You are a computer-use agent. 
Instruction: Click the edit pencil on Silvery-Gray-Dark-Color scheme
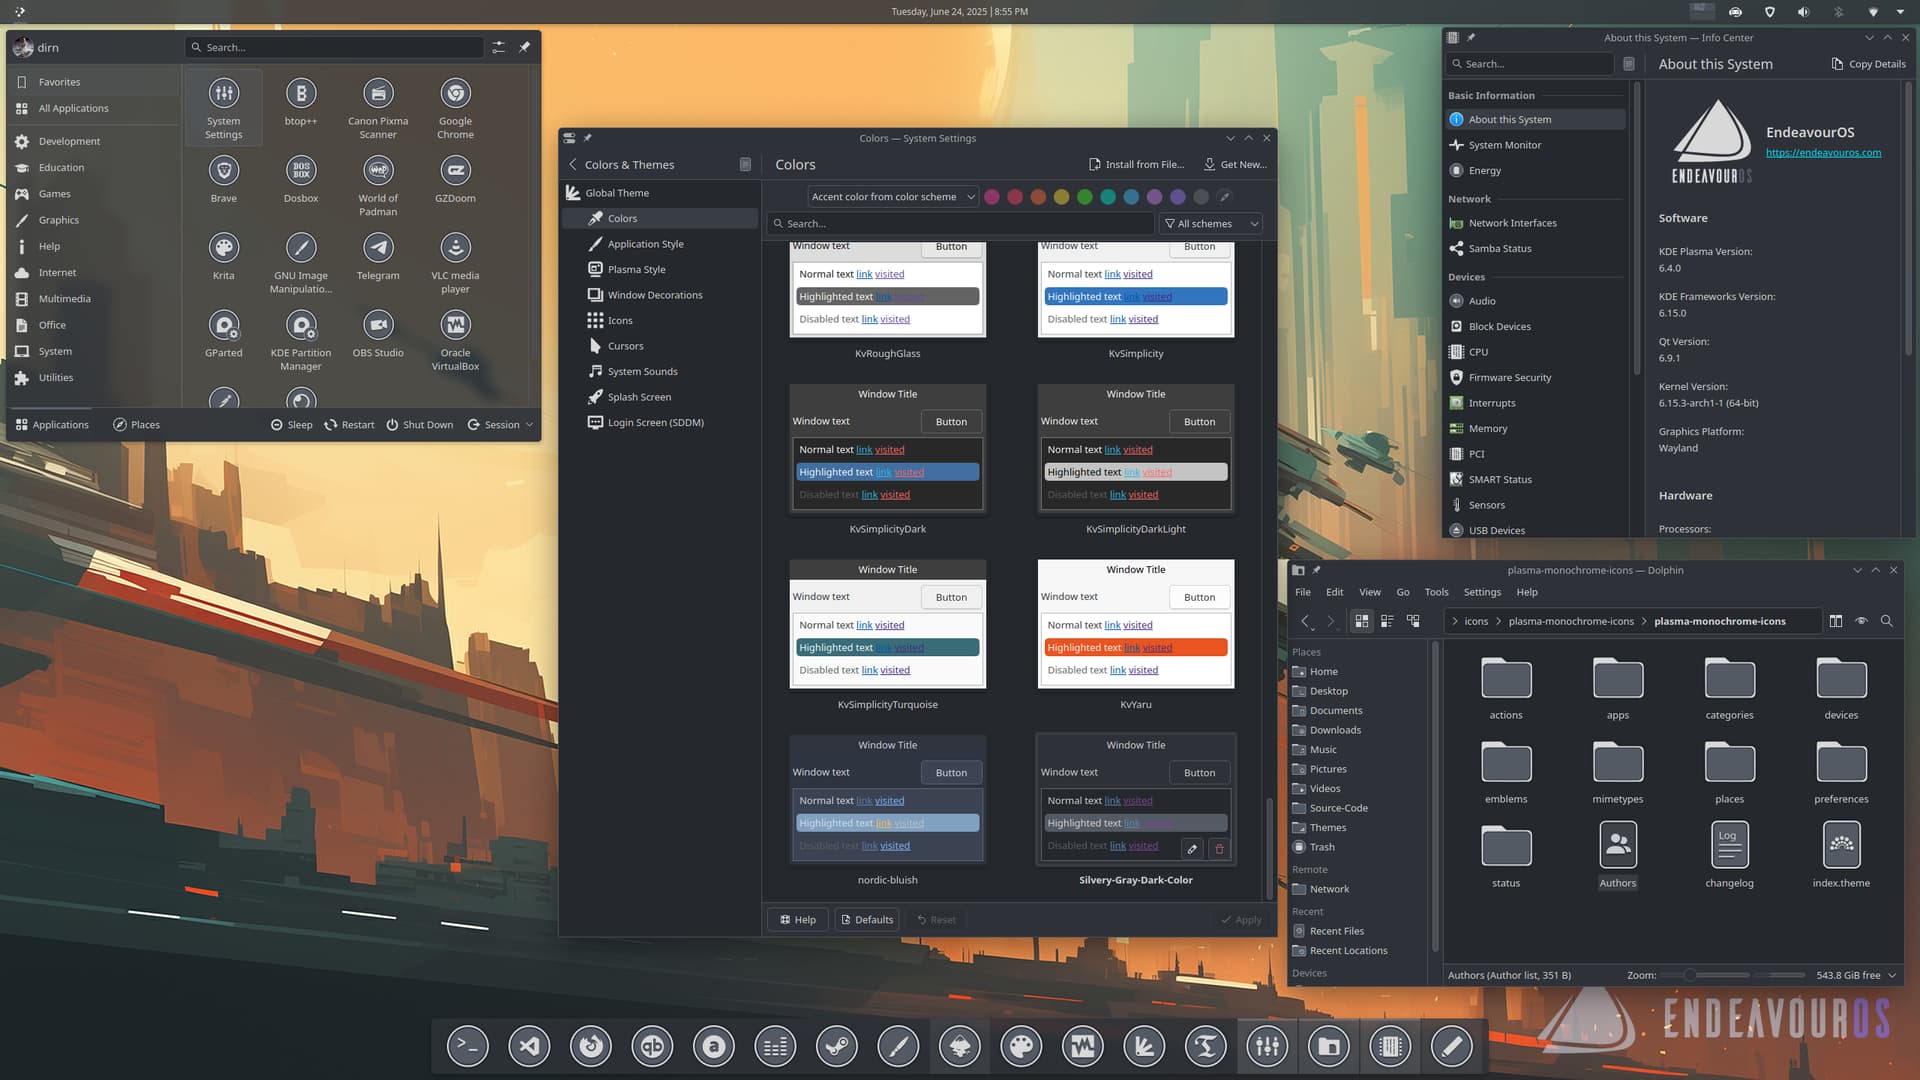pyautogui.click(x=1192, y=849)
